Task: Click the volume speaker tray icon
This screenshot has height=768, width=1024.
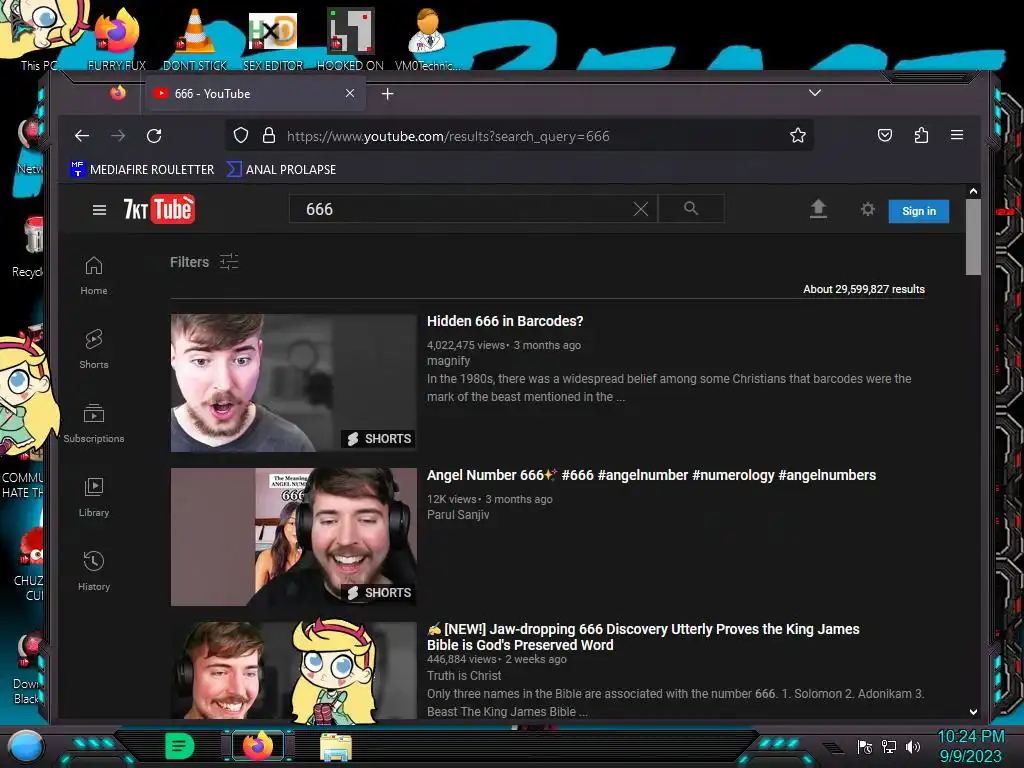Action: click(912, 746)
